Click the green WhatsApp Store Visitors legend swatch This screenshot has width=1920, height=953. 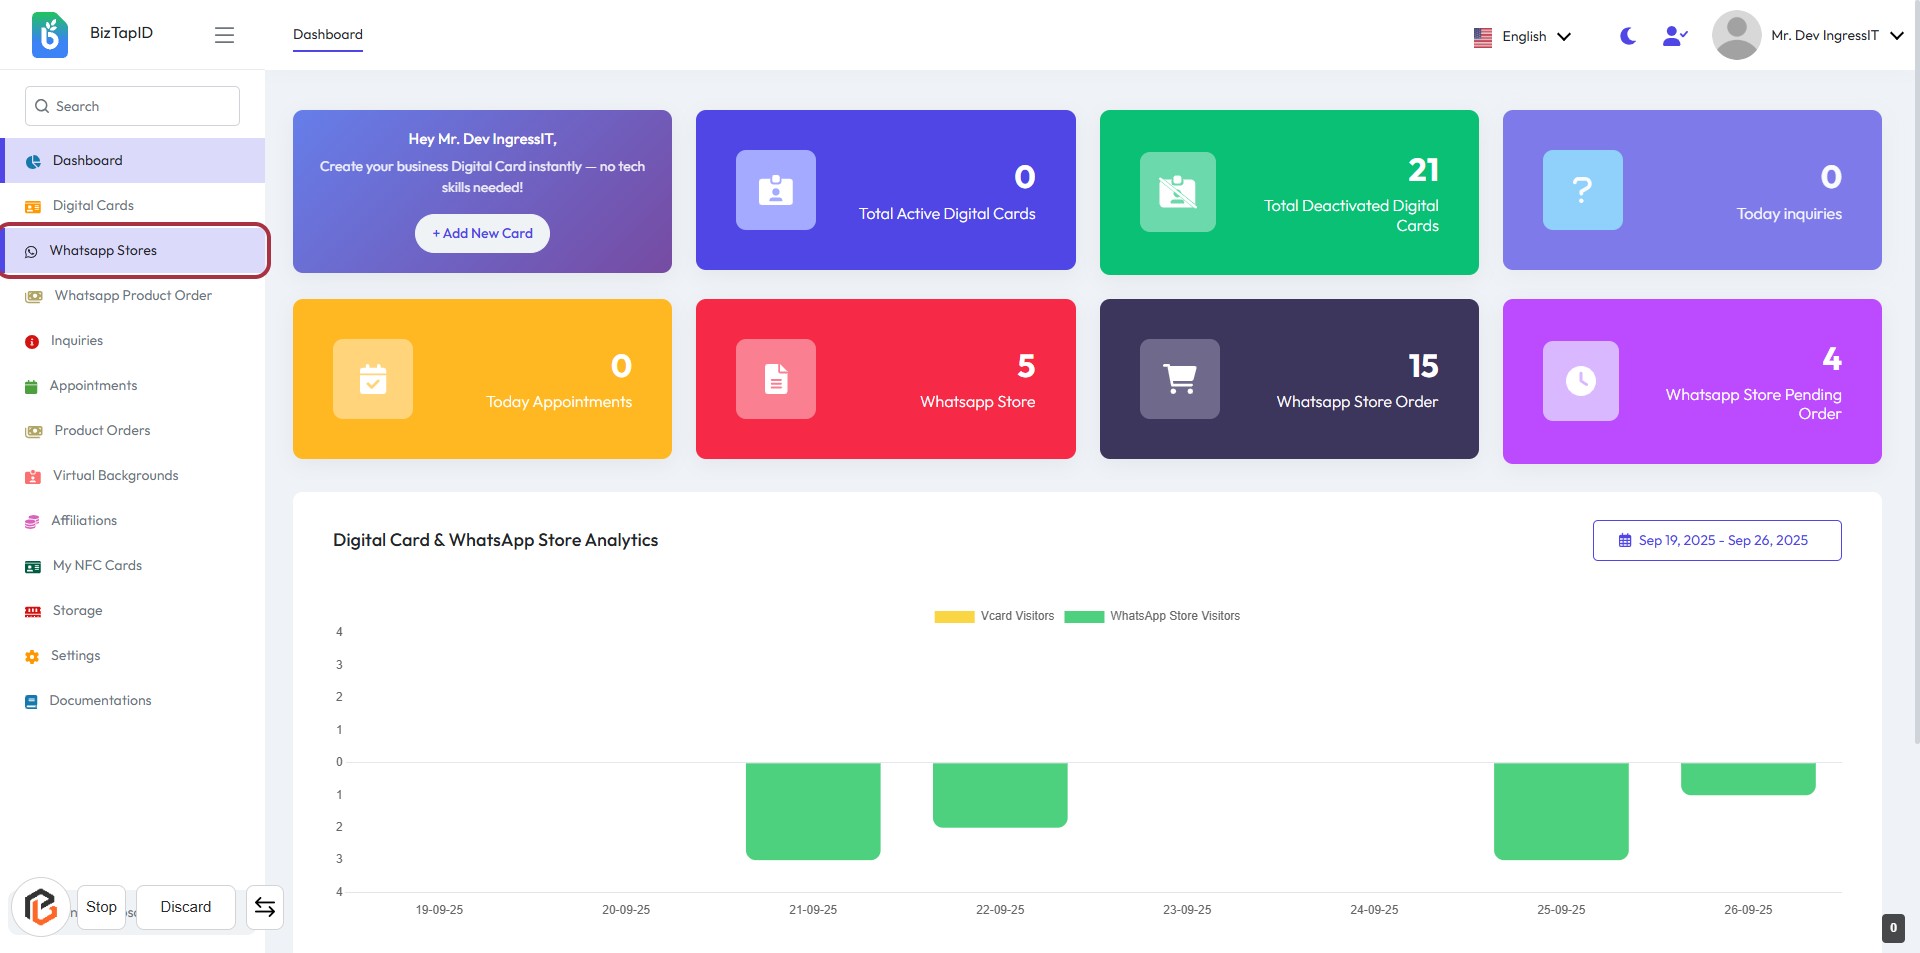[1084, 617]
